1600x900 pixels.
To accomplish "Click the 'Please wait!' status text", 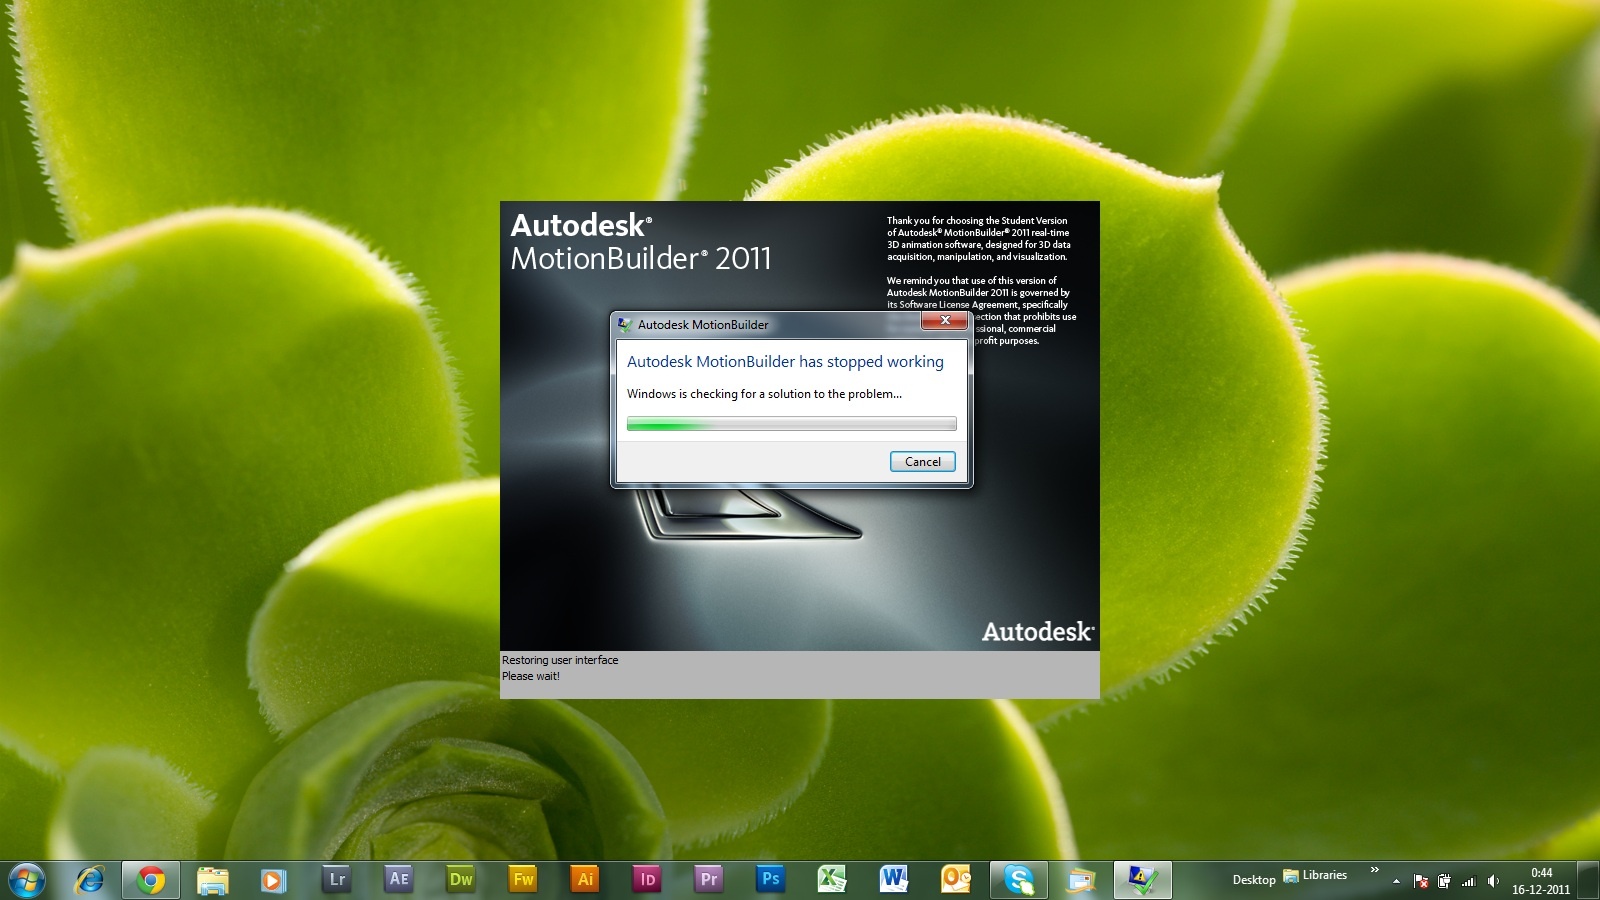I will point(531,676).
